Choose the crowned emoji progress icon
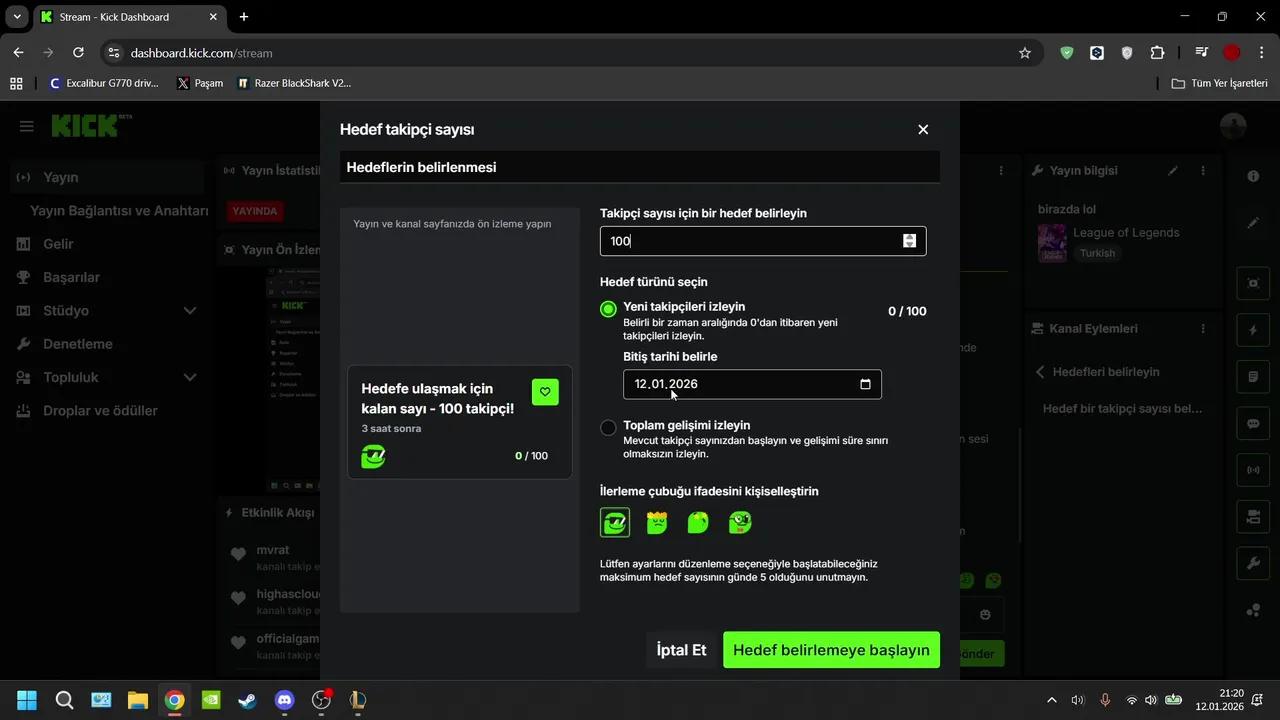 tap(657, 522)
